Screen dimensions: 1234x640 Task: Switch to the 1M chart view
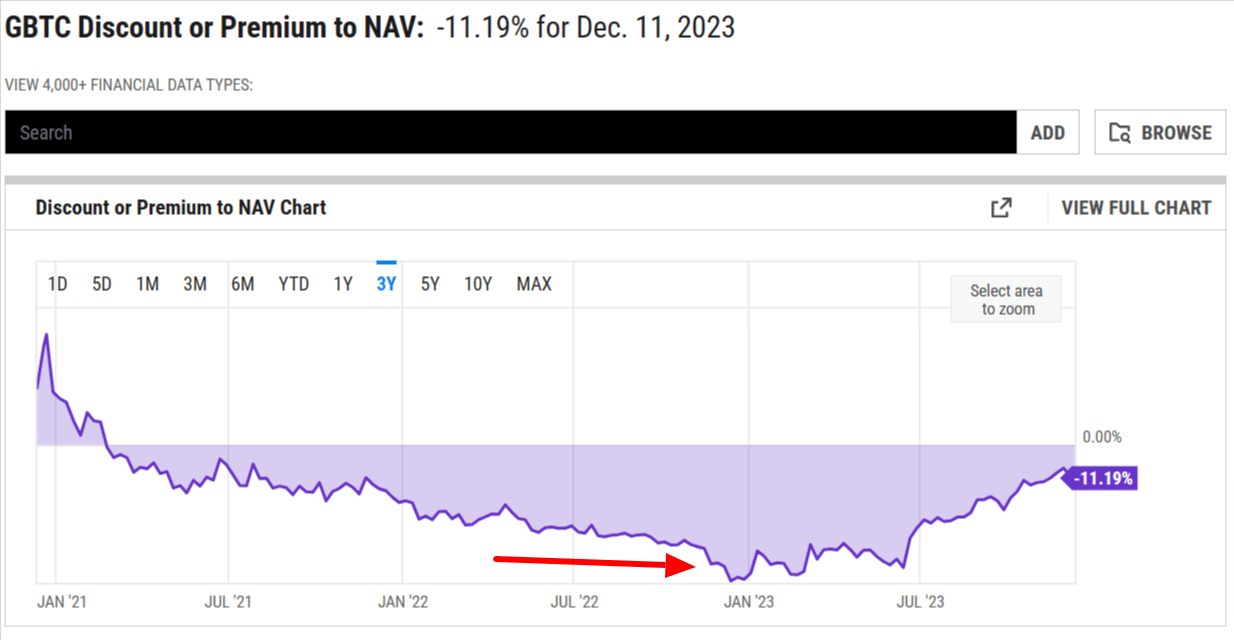click(x=147, y=284)
